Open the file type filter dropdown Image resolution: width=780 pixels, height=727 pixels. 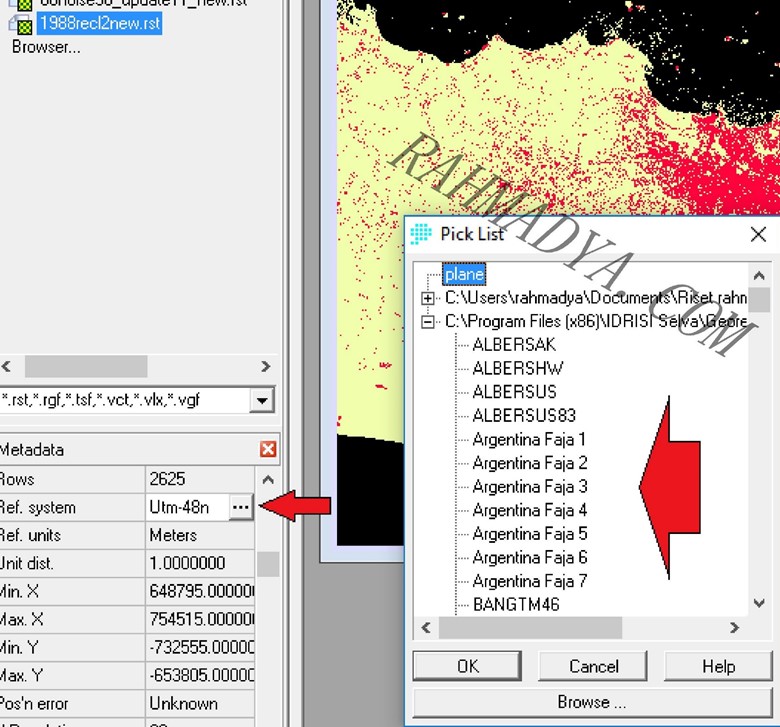click(262, 401)
